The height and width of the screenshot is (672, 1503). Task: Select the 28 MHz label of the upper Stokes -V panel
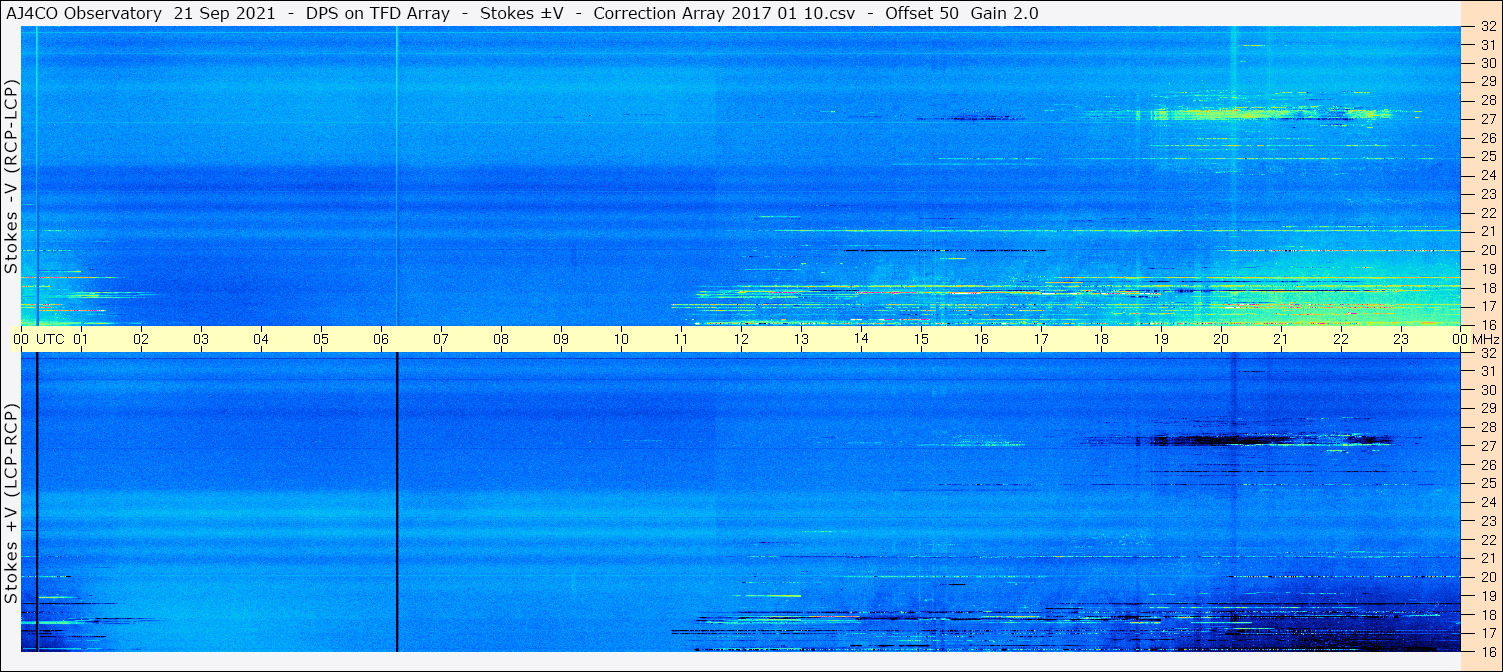(1488, 100)
